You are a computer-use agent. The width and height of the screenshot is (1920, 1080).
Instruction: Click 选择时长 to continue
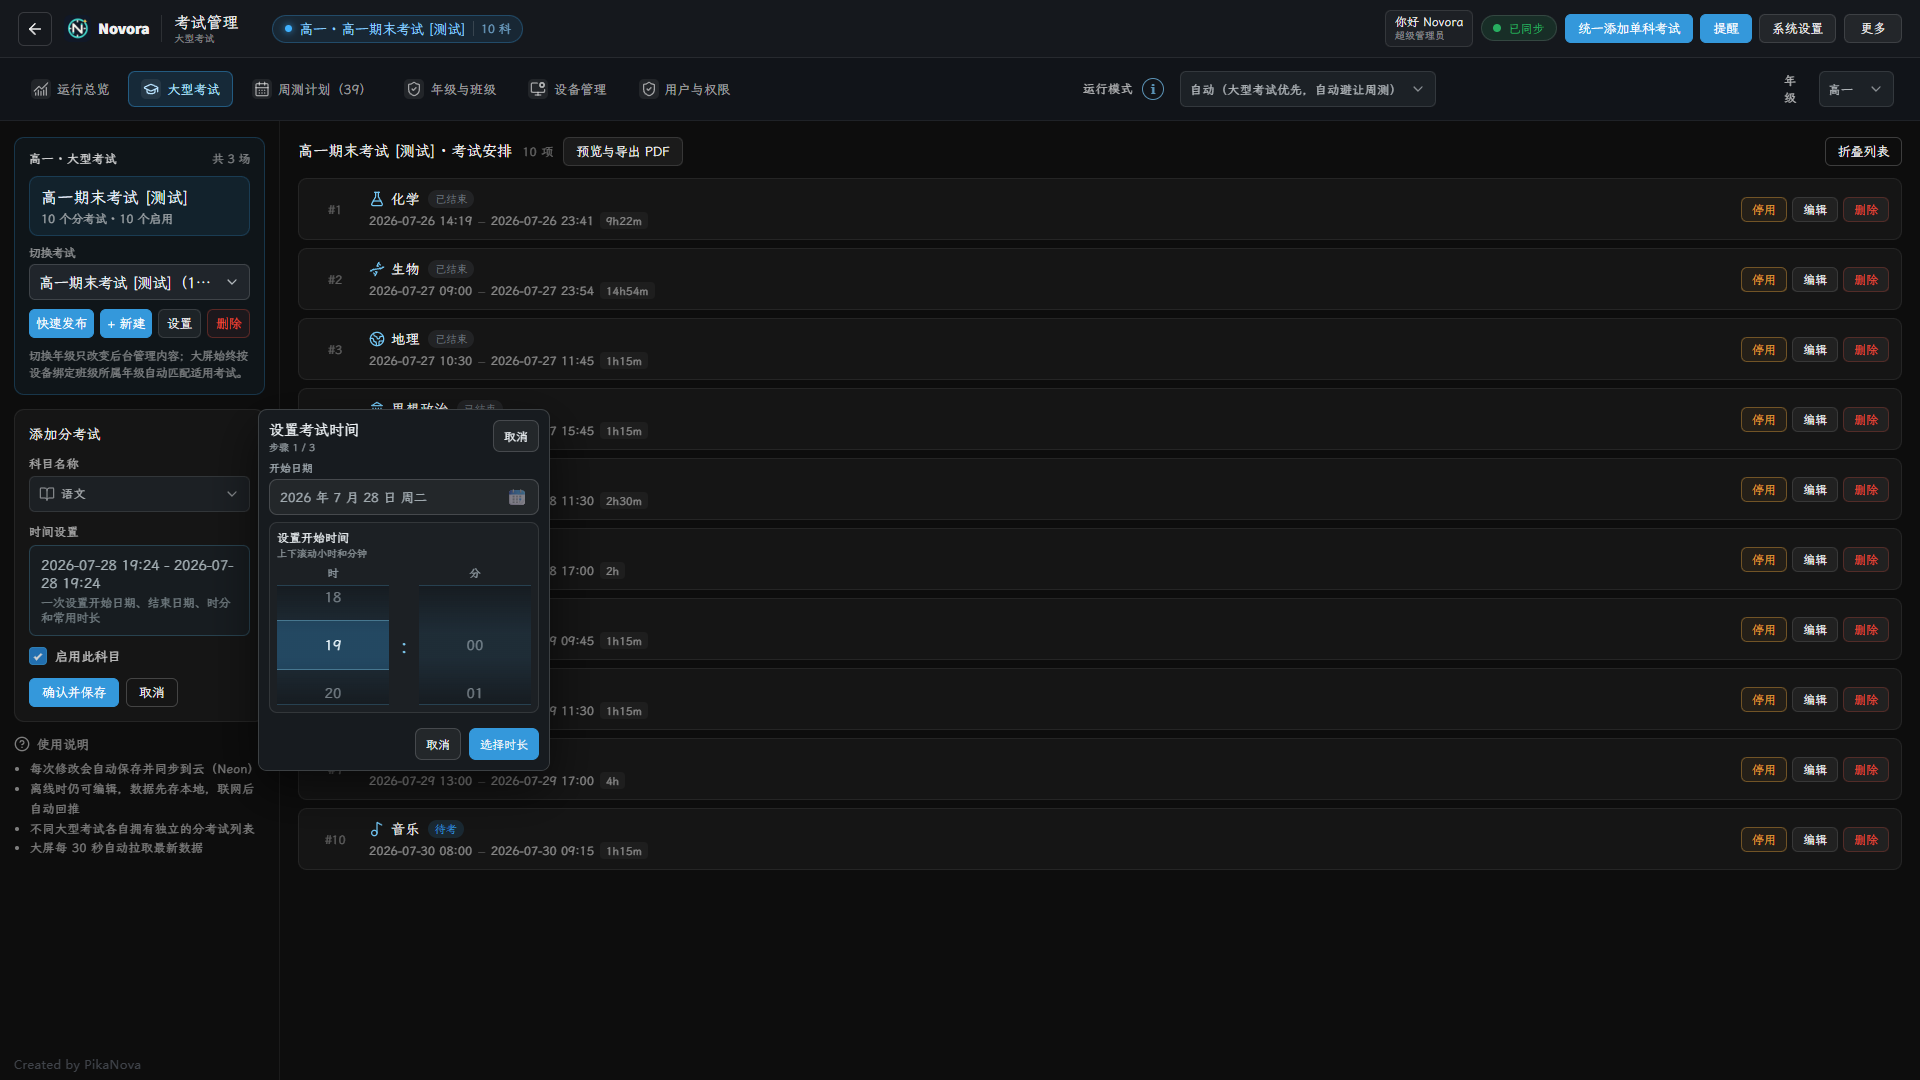pyautogui.click(x=504, y=744)
